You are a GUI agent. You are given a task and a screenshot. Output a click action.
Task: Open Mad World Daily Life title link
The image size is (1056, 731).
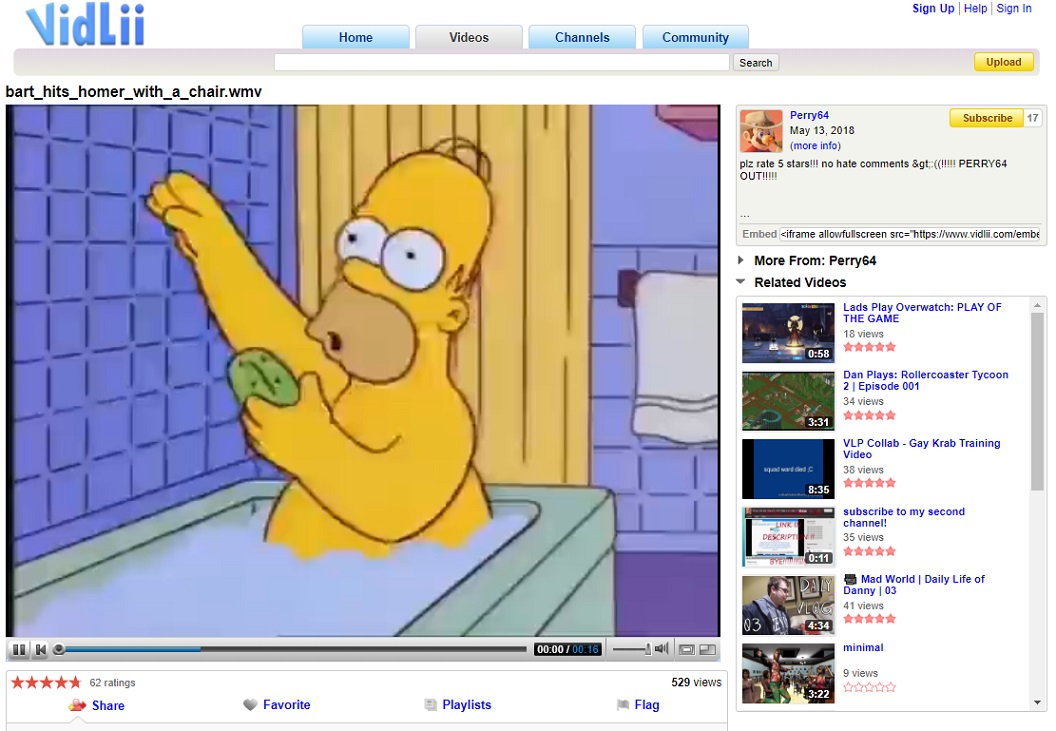click(x=915, y=585)
